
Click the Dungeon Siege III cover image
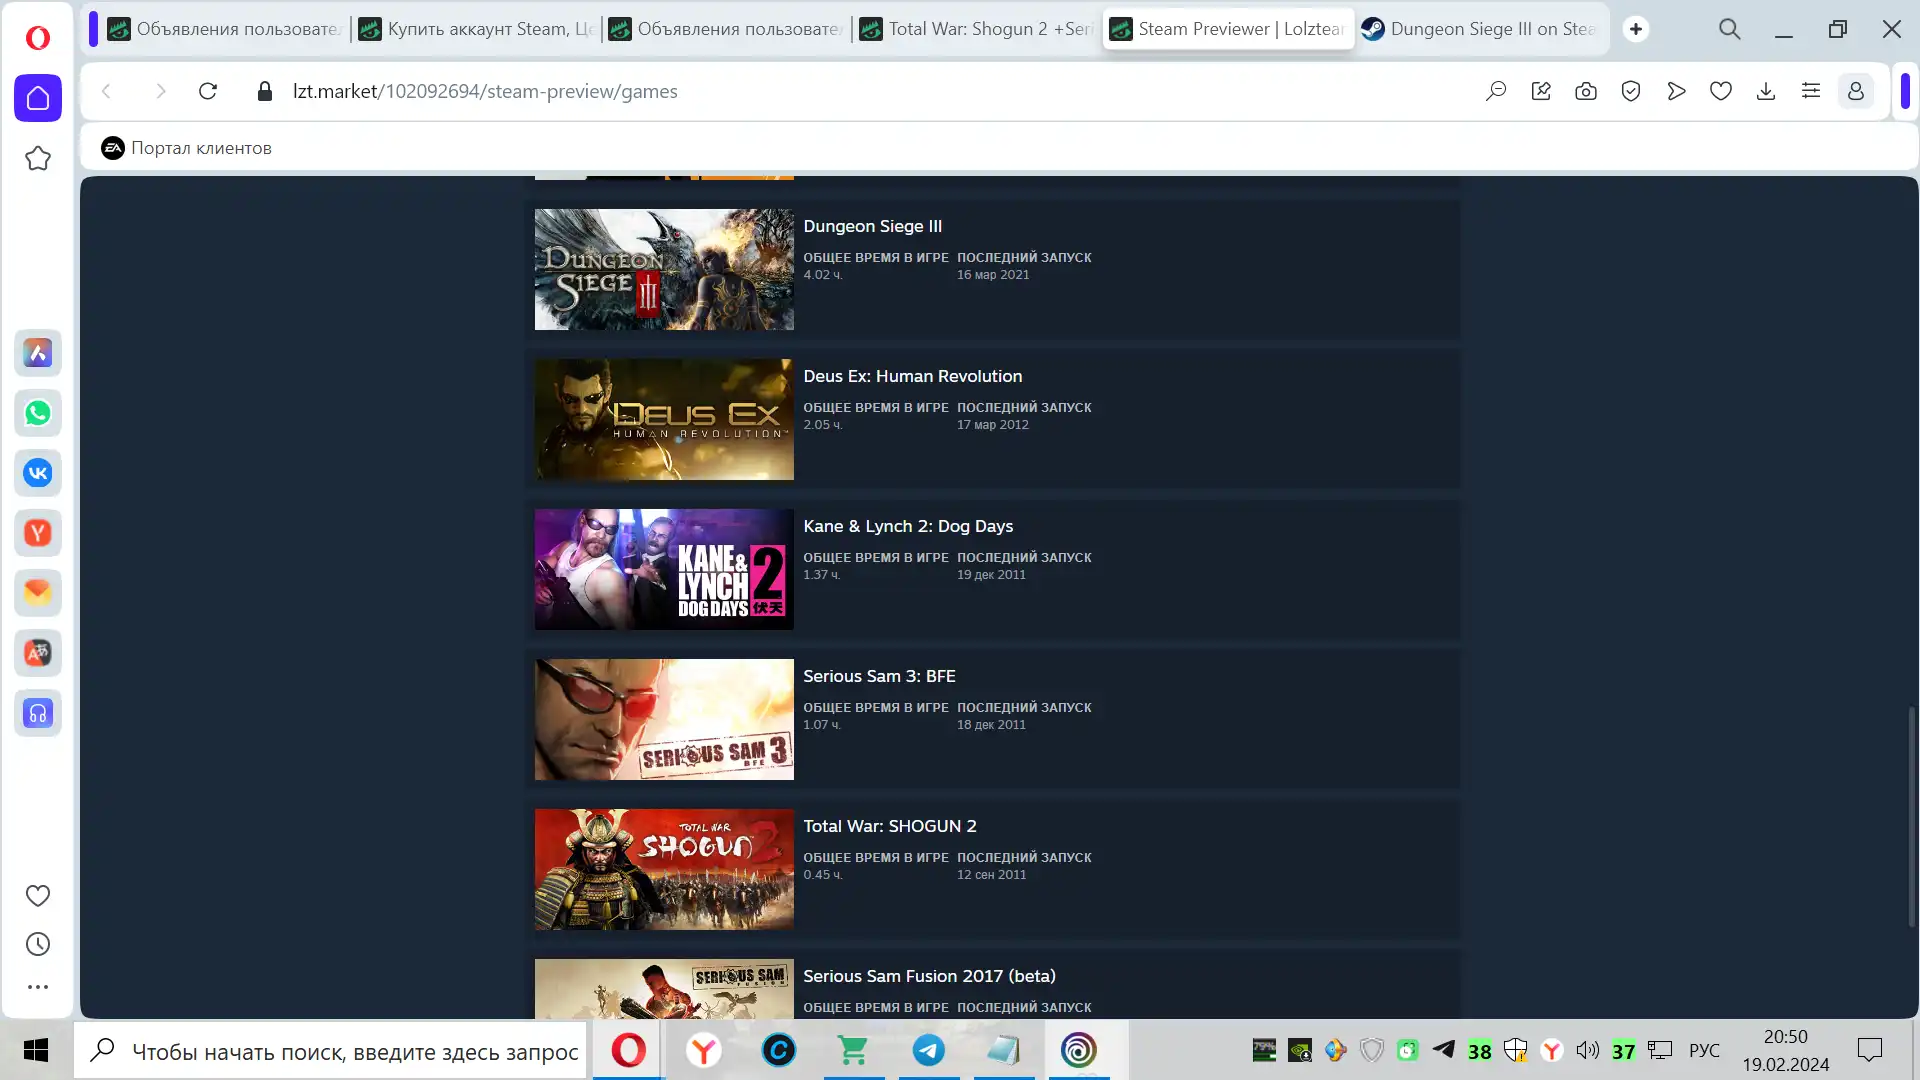point(664,269)
